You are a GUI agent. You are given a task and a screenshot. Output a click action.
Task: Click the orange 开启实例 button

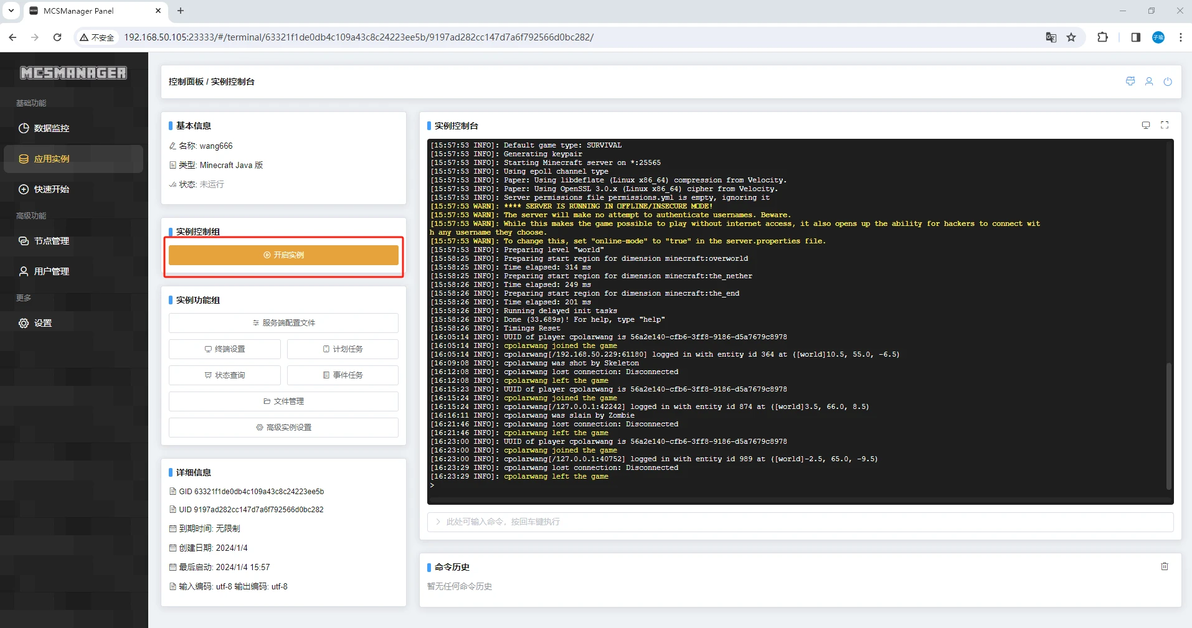pos(284,255)
